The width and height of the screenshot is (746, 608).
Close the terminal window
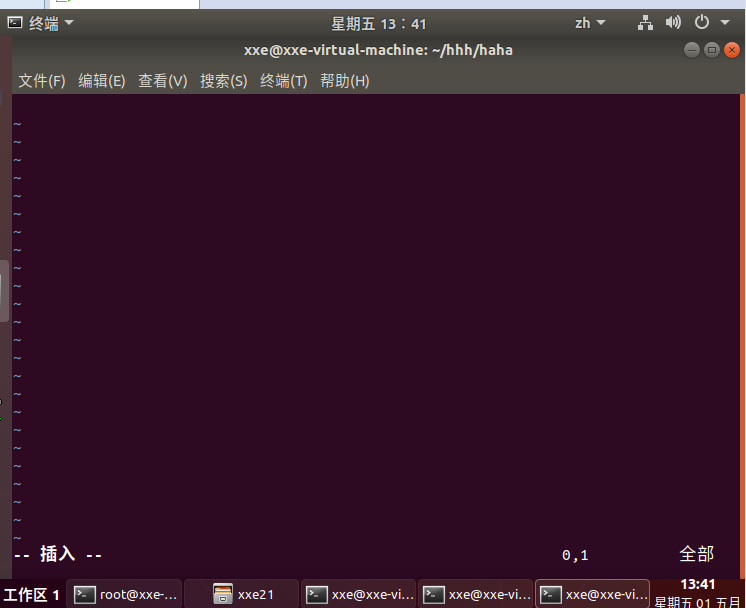click(732, 50)
